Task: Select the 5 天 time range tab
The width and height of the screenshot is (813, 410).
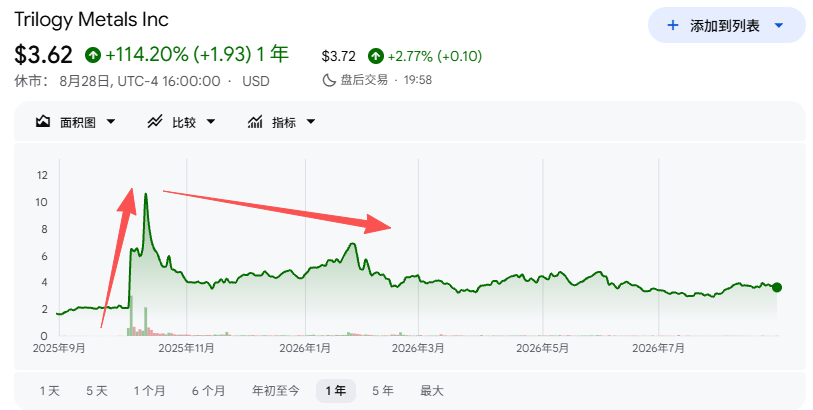Action: (x=96, y=391)
